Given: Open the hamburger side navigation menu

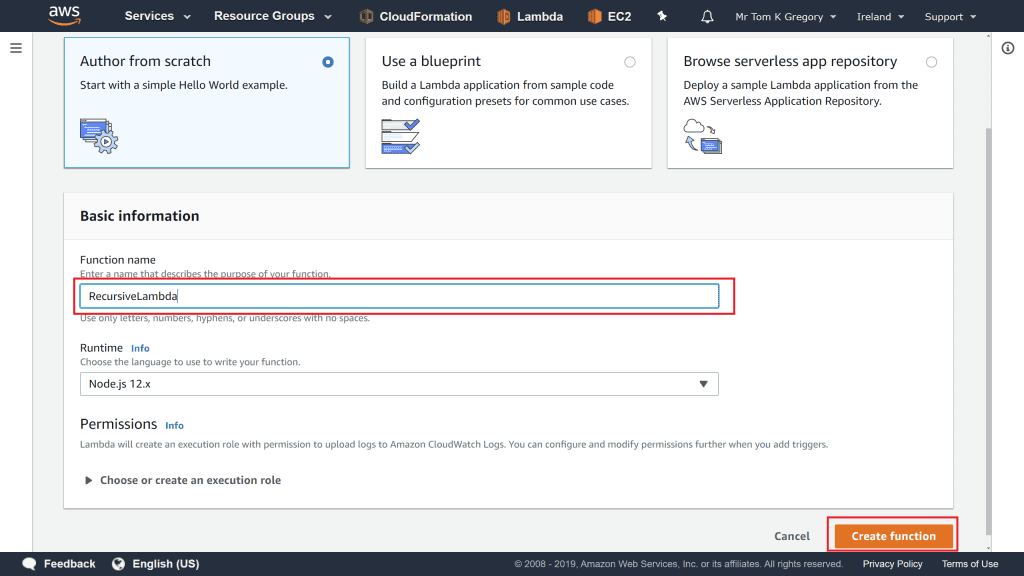Looking at the screenshot, I should (x=16, y=48).
